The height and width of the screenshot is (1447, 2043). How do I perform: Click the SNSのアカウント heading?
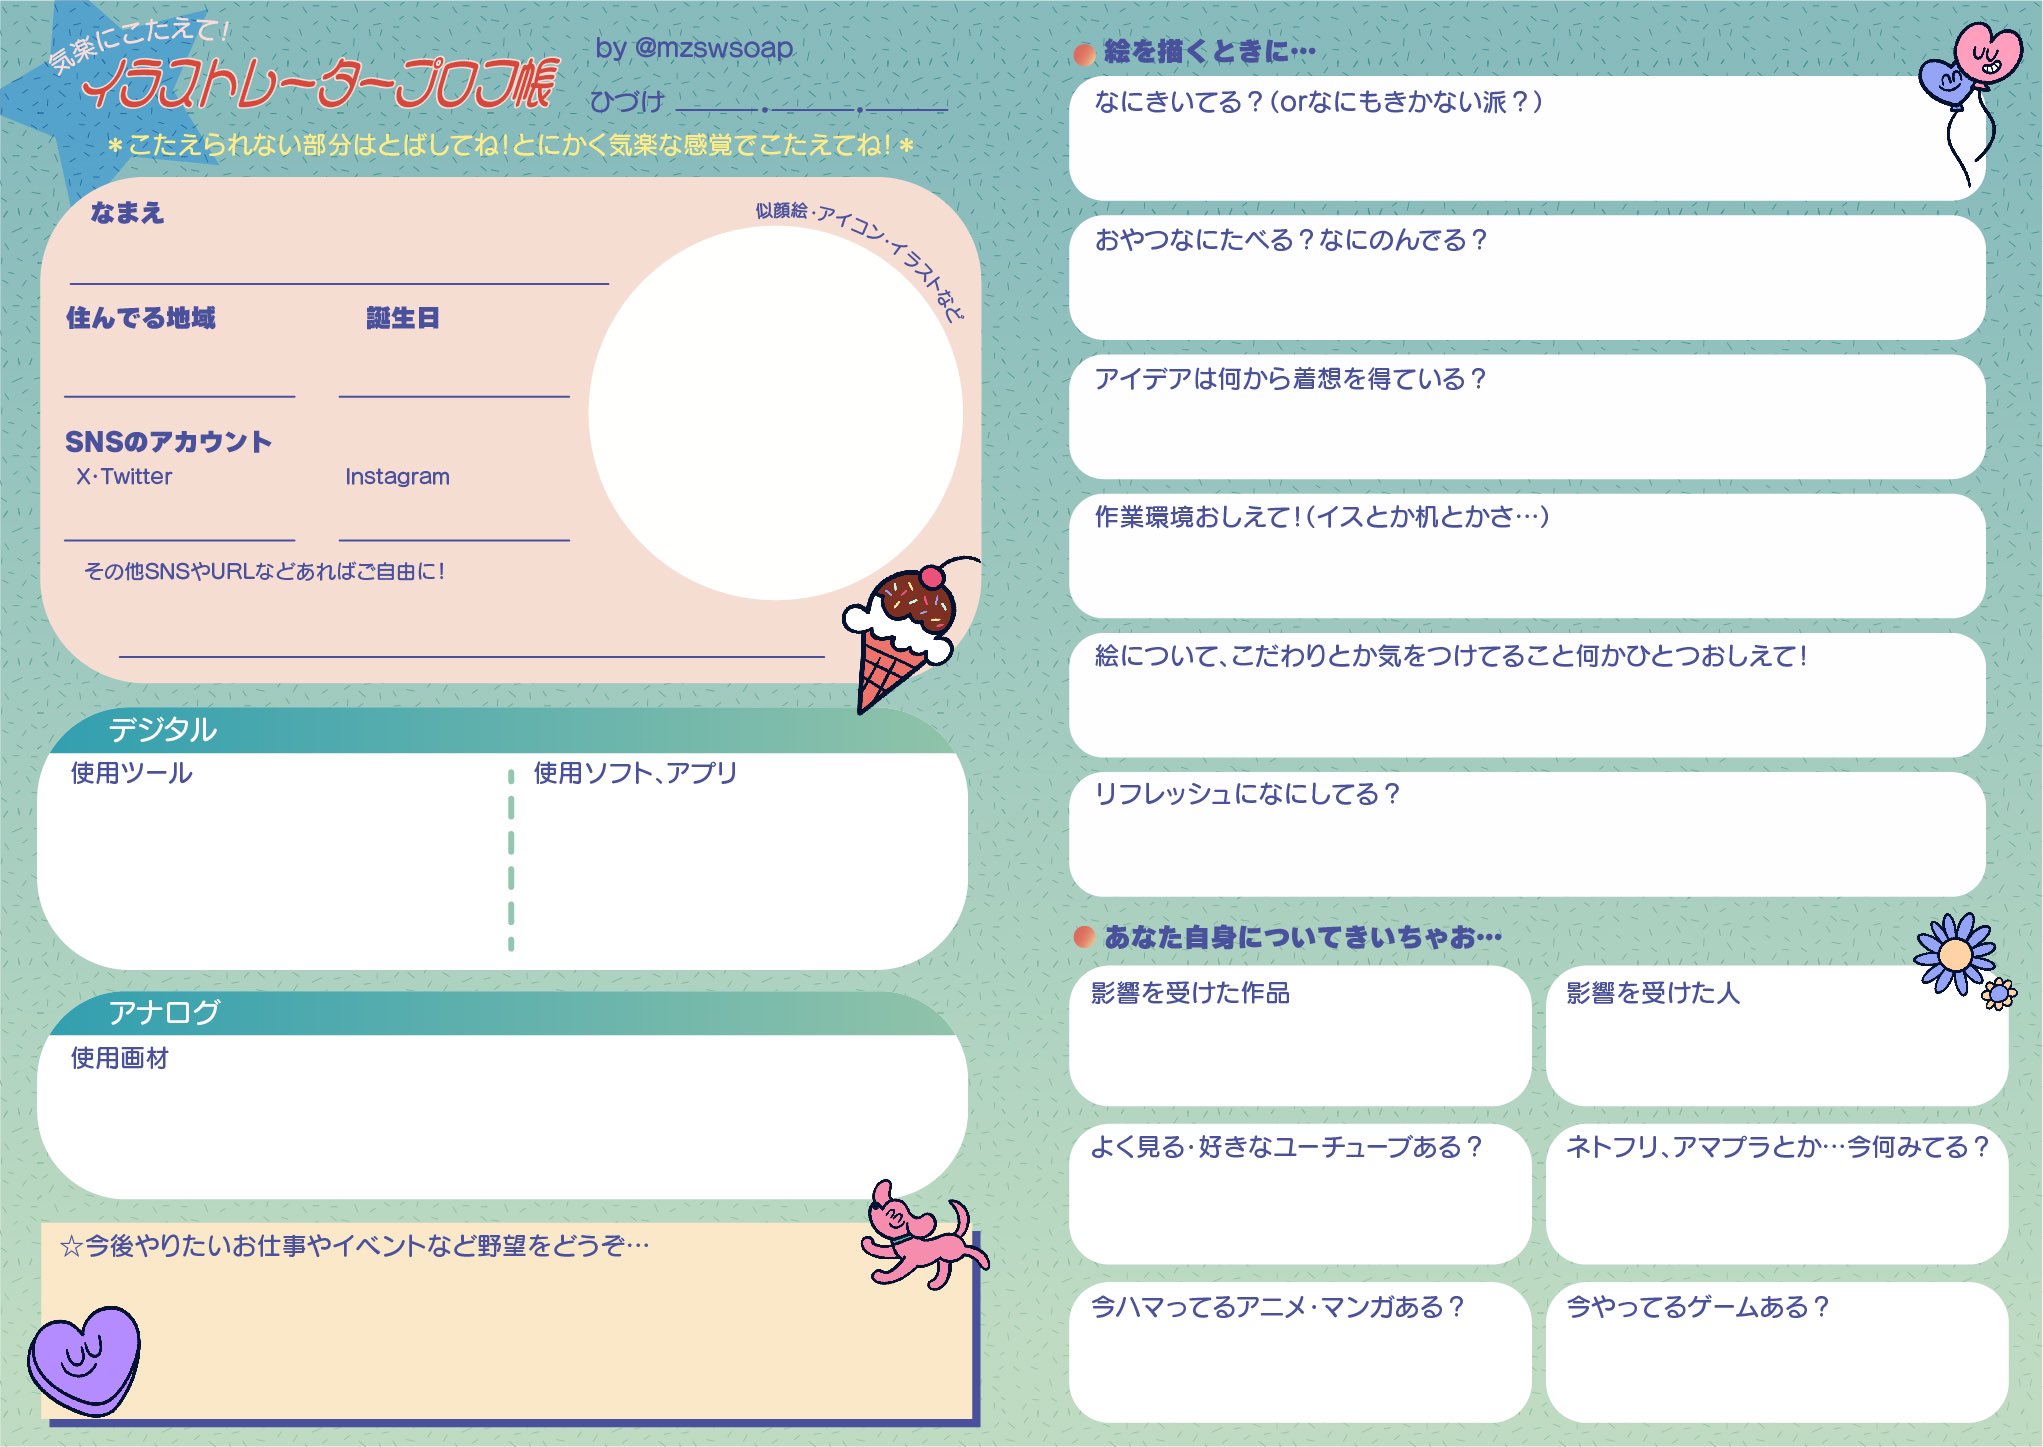point(168,442)
